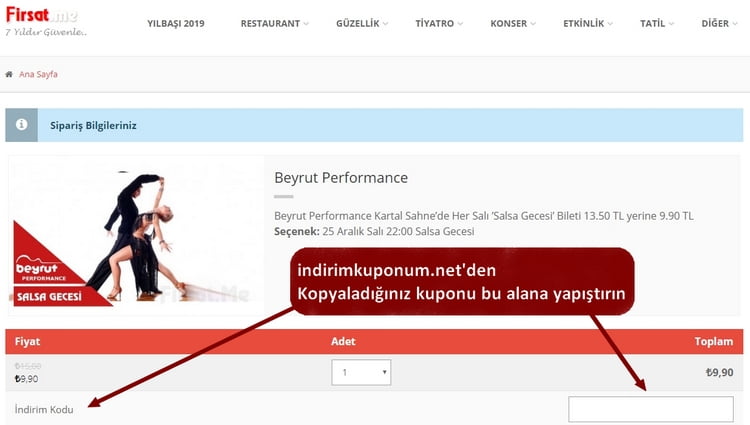Click the Beyrut Performance product title

coord(341,178)
